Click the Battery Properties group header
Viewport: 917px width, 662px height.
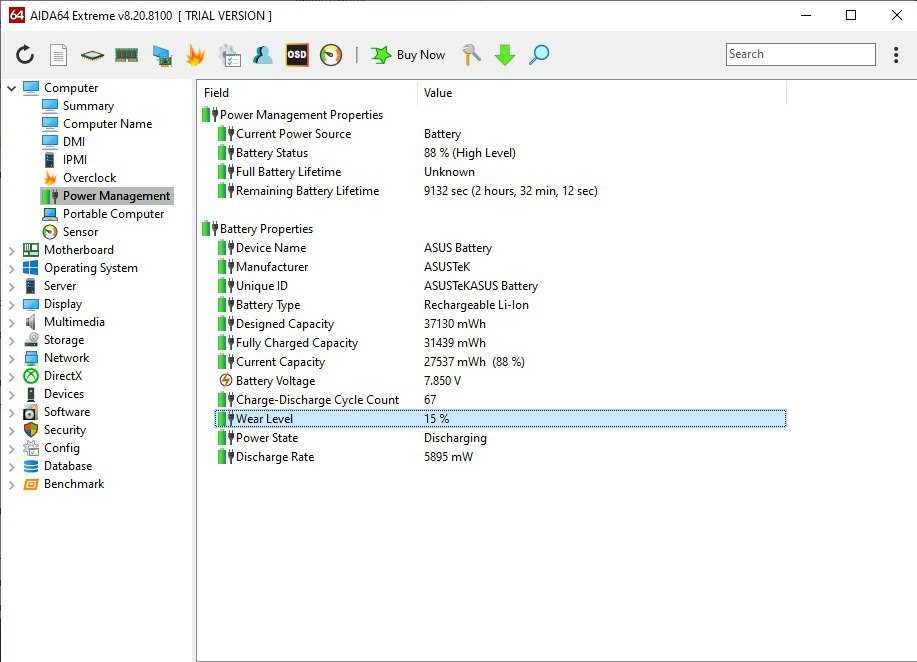pos(258,229)
